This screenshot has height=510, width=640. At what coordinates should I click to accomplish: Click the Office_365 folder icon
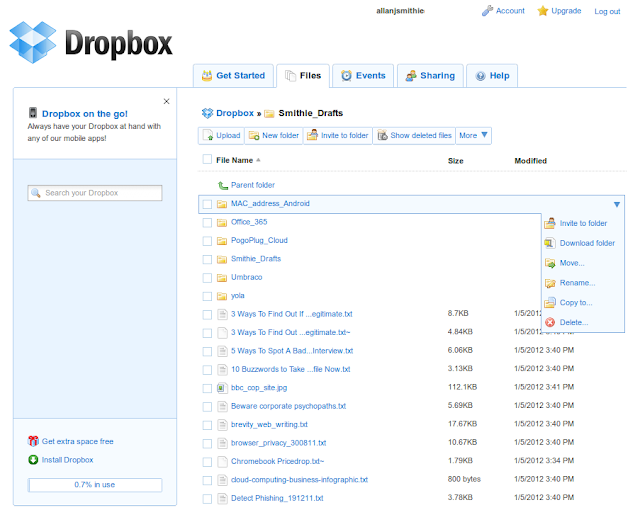222,222
